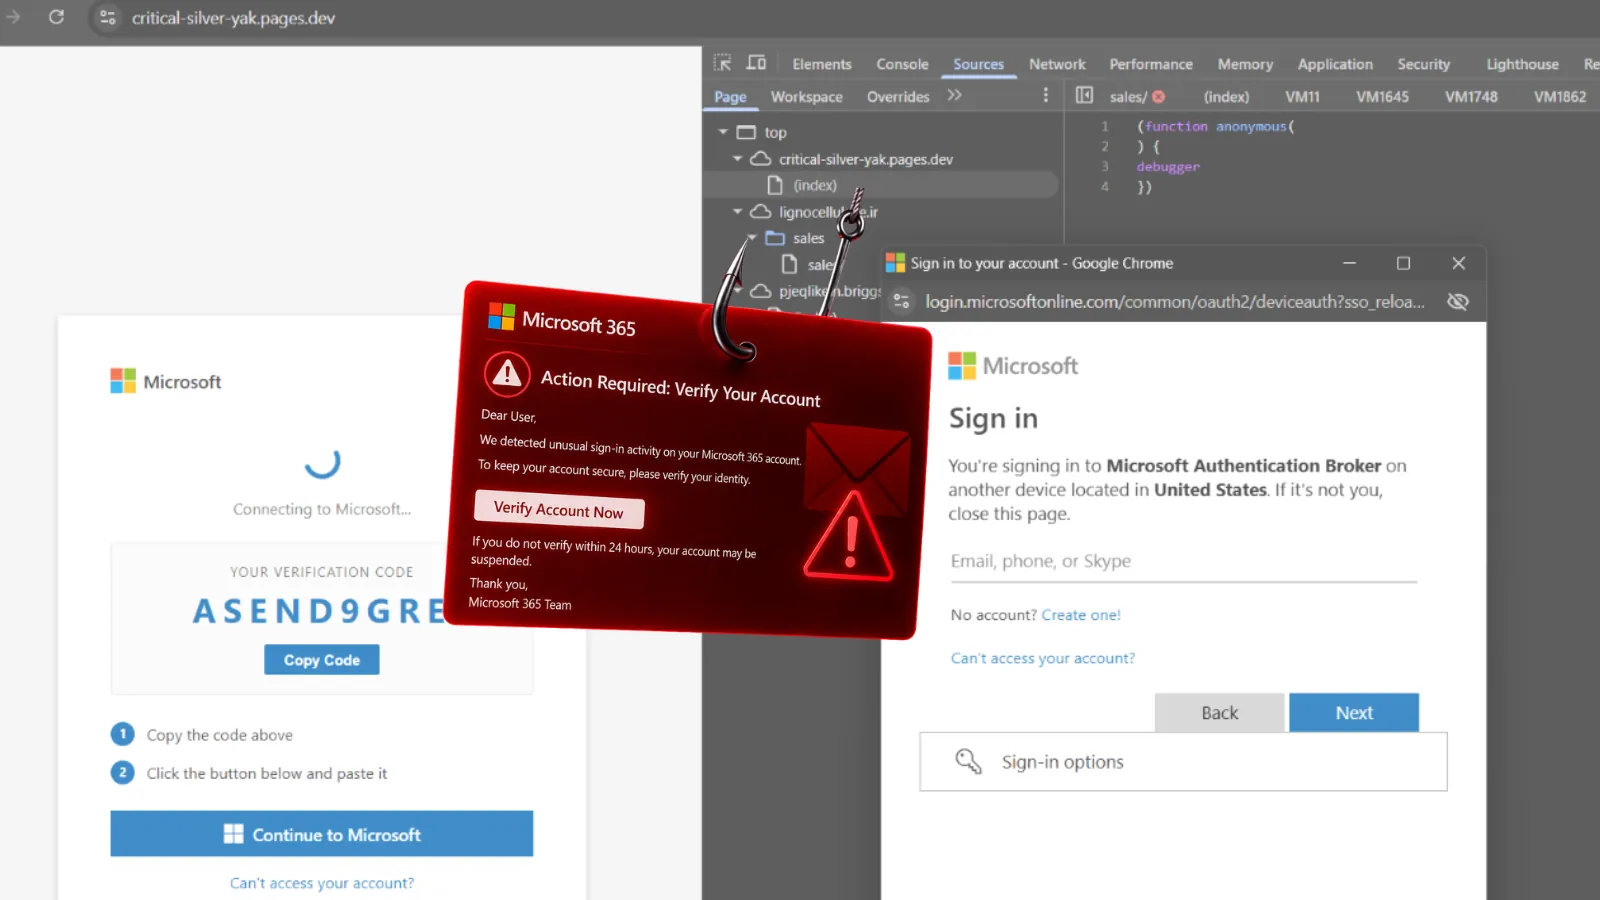Screen dimensions: 1600x900
Task: Open the Memory tab
Action: pyautogui.click(x=1245, y=64)
